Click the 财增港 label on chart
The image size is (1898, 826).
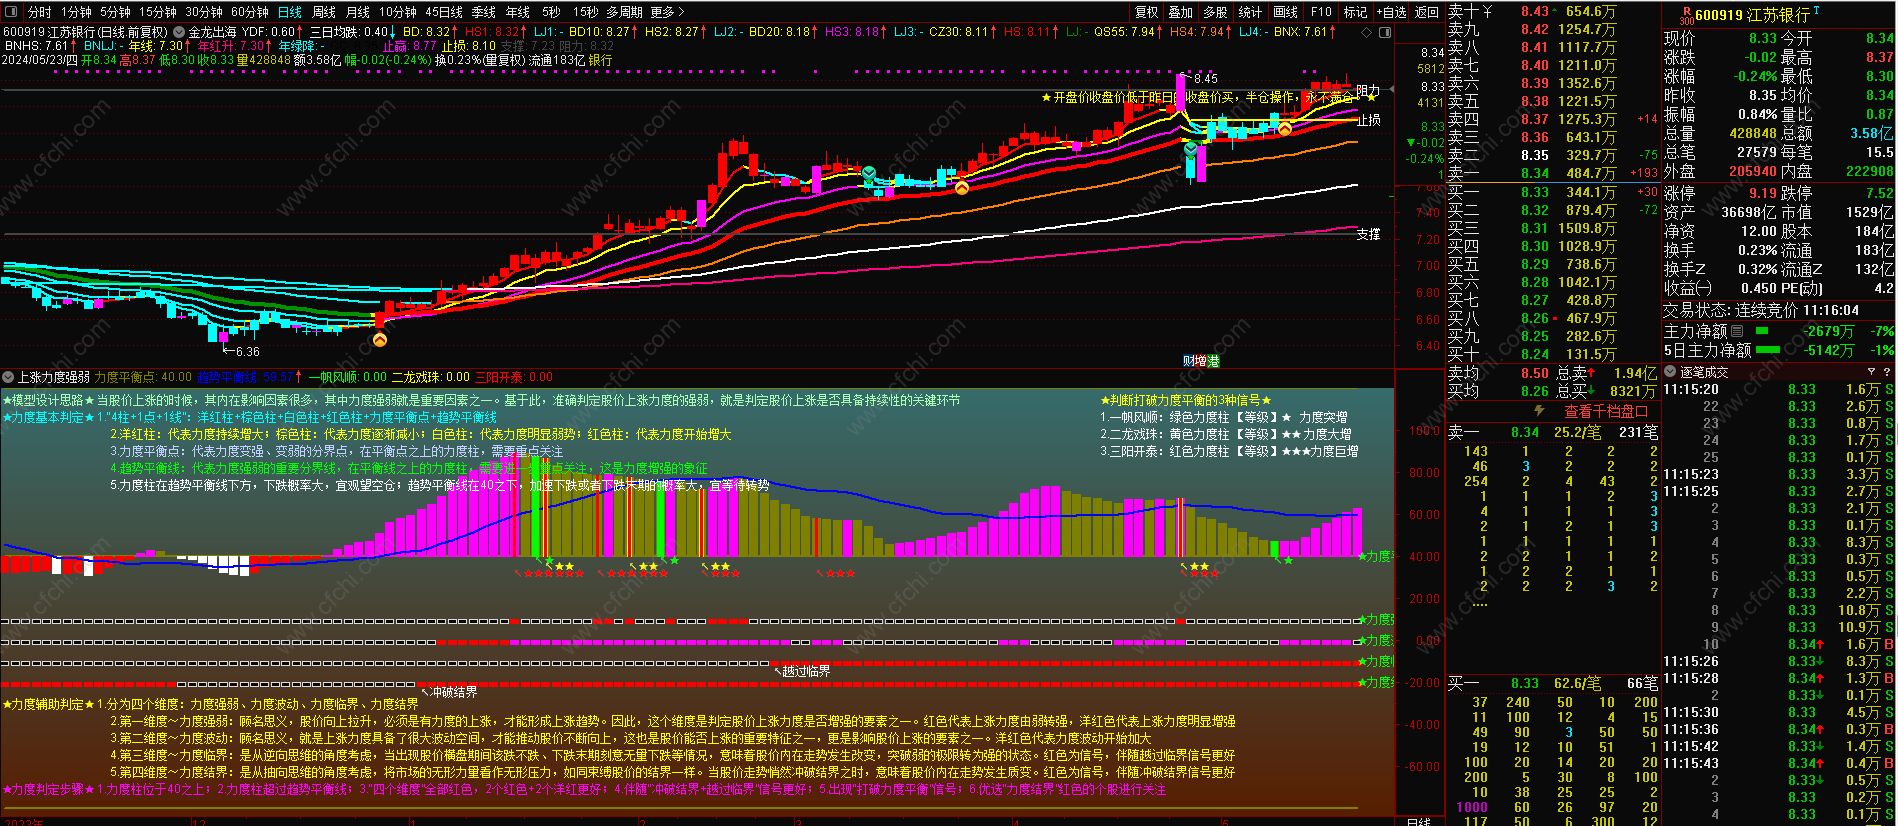(x=1200, y=361)
